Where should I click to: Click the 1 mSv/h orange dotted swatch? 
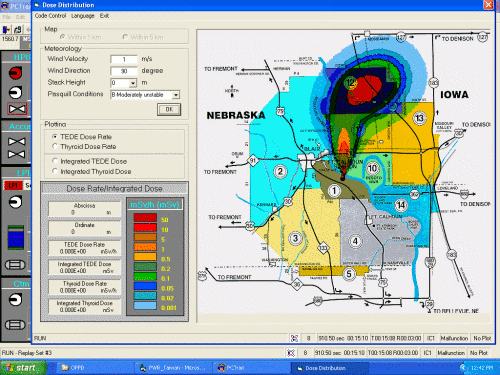[x=145, y=247]
